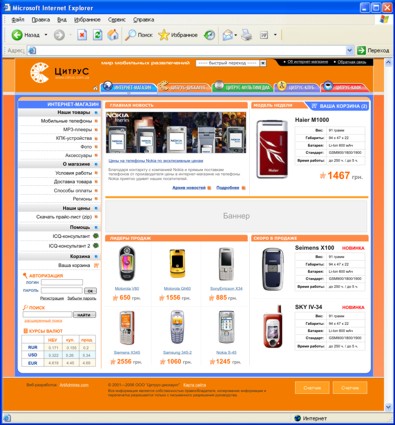Click the Stop page loading icon
The height and width of the screenshot is (425, 395).
click(82, 35)
